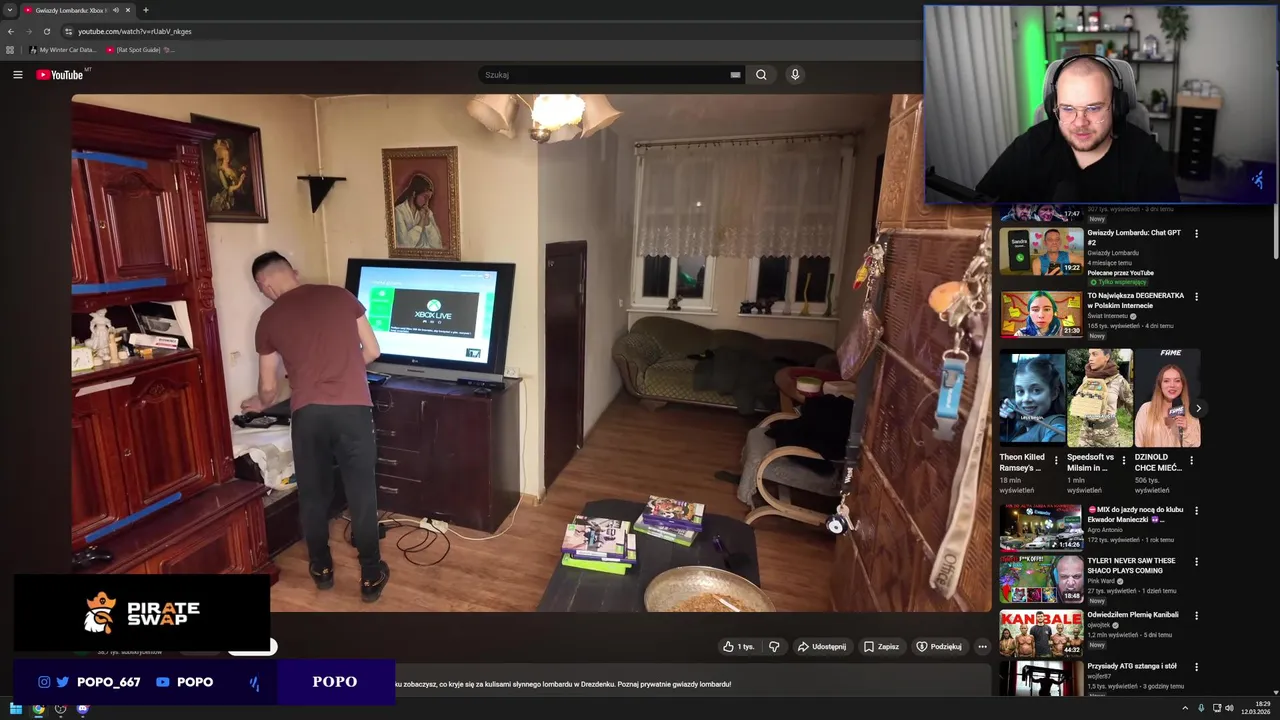1280x720 pixels.
Task: Open a new browser tab with plus
Action: click(x=146, y=10)
